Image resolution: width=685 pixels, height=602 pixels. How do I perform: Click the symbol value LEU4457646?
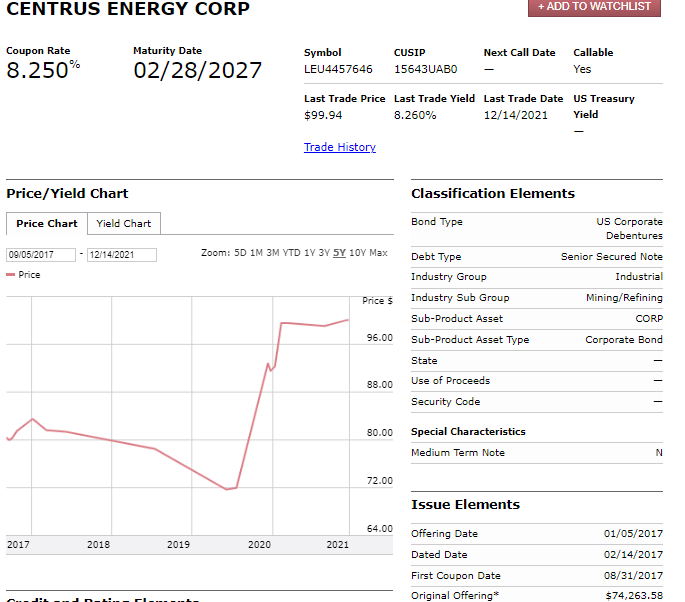(x=338, y=69)
